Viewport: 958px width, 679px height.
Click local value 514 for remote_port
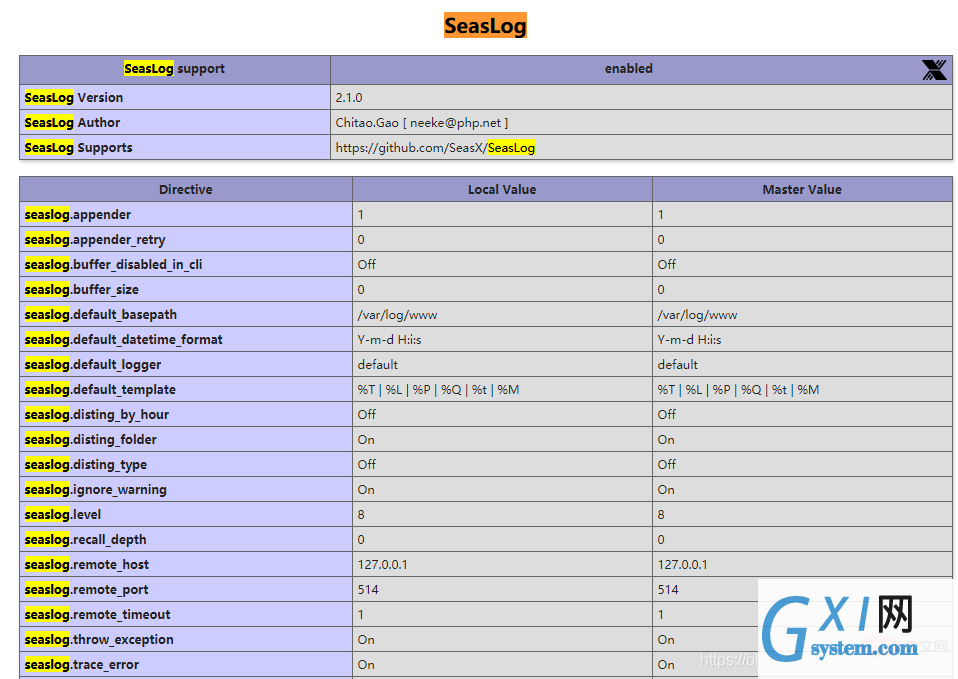[368, 590]
